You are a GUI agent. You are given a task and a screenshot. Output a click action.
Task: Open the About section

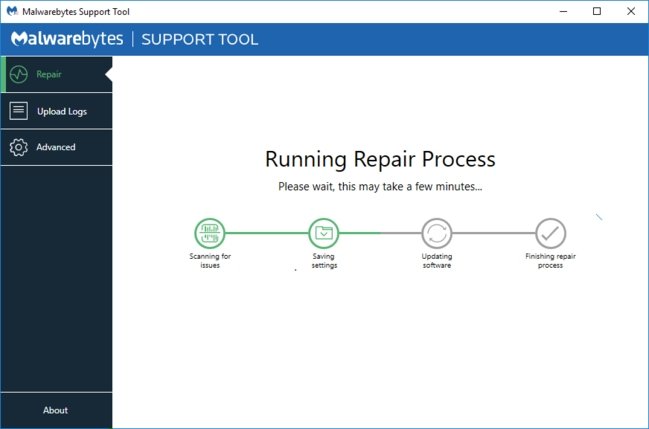(x=56, y=410)
